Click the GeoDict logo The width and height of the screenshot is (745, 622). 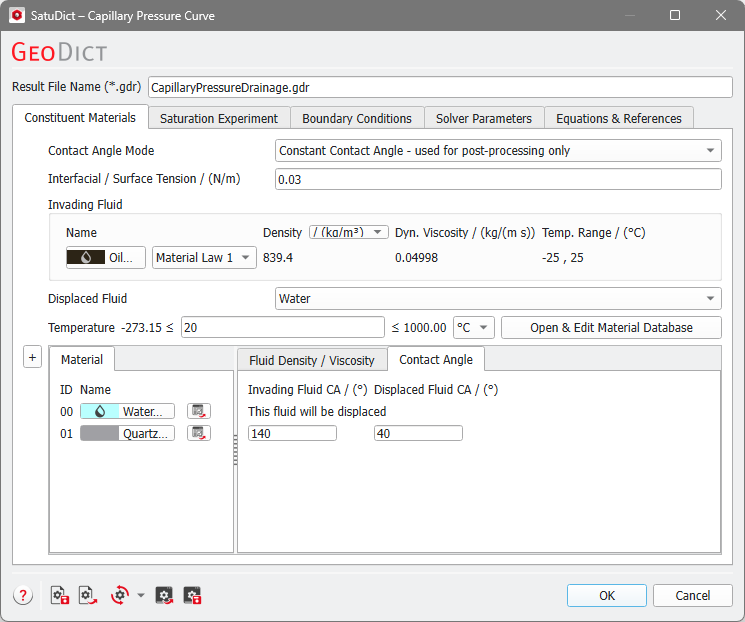coord(59,52)
